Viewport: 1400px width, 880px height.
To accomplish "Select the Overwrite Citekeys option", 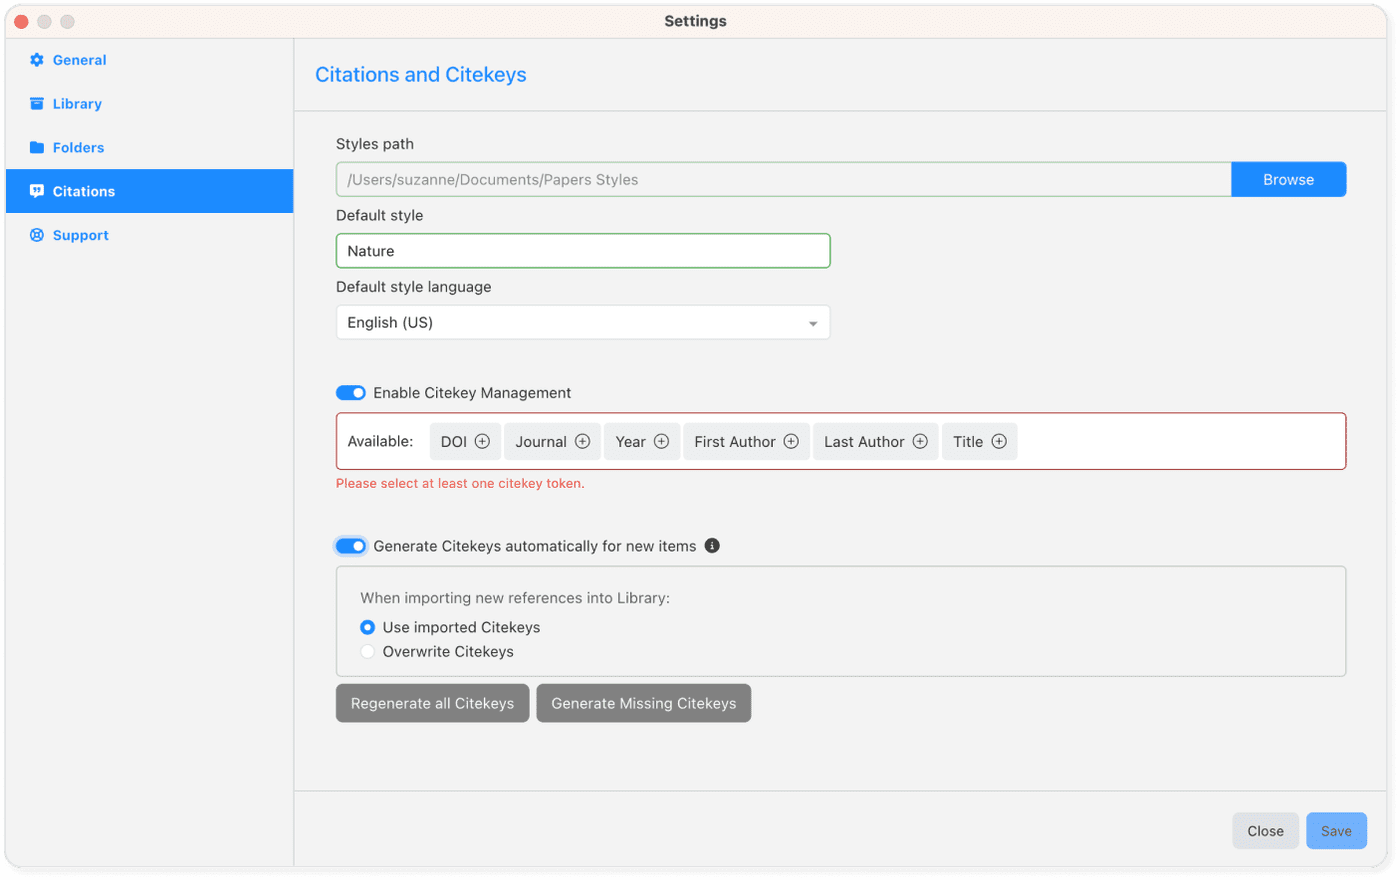I will (x=367, y=651).
